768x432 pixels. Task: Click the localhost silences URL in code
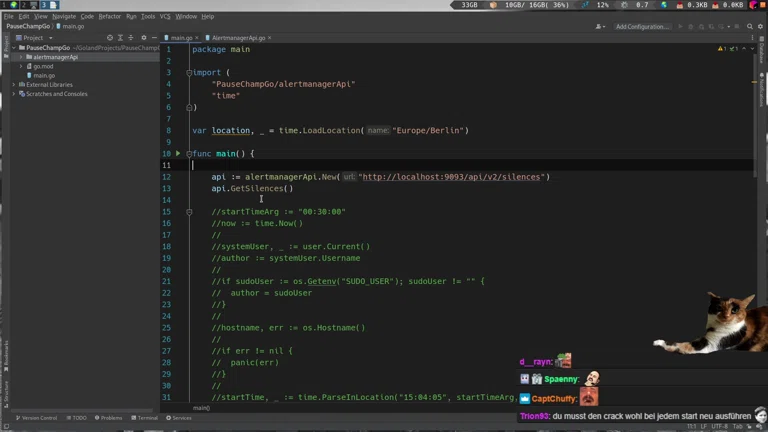451,177
